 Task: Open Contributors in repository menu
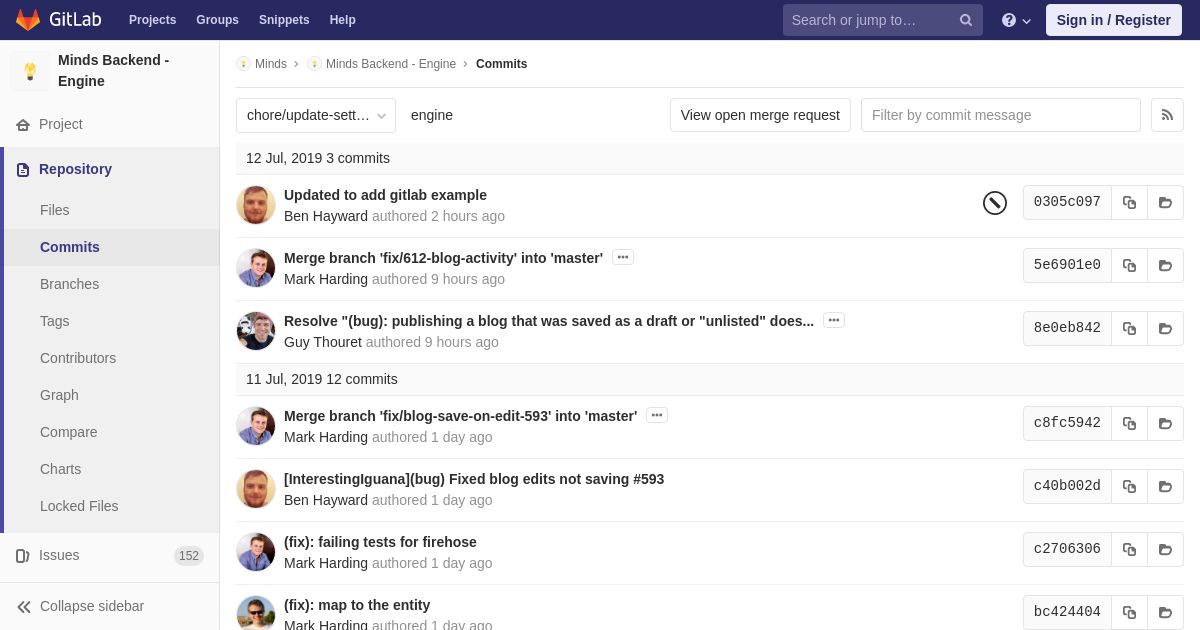[x=78, y=358]
